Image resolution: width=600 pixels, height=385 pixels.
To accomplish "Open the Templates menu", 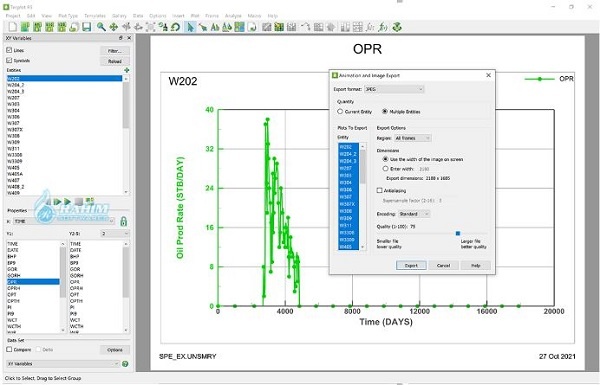I will point(95,16).
